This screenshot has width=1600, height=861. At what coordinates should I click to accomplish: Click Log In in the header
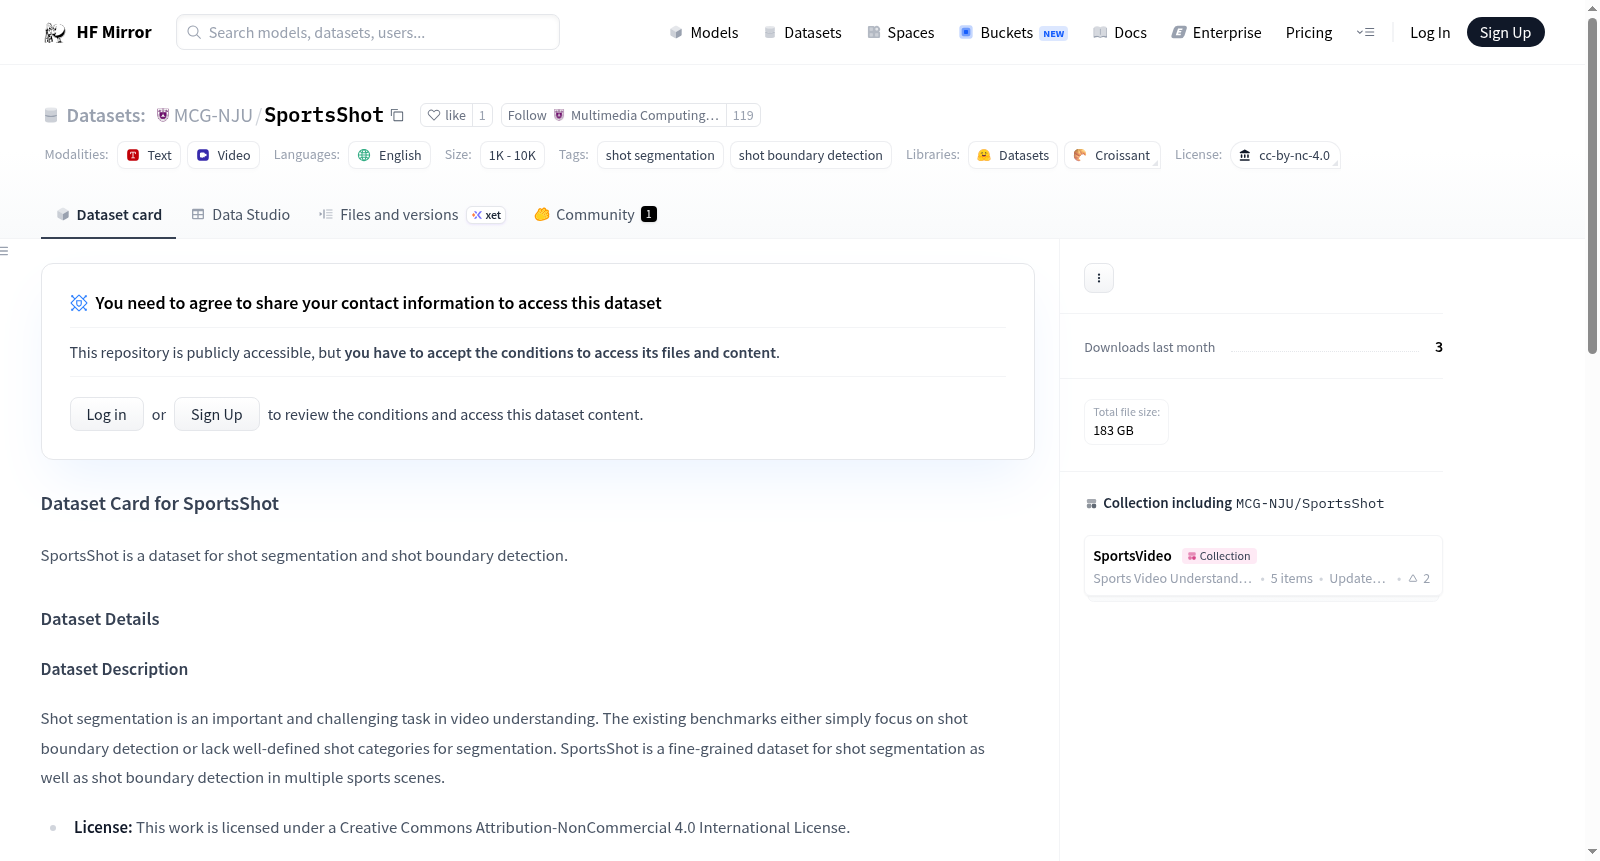point(1430,32)
